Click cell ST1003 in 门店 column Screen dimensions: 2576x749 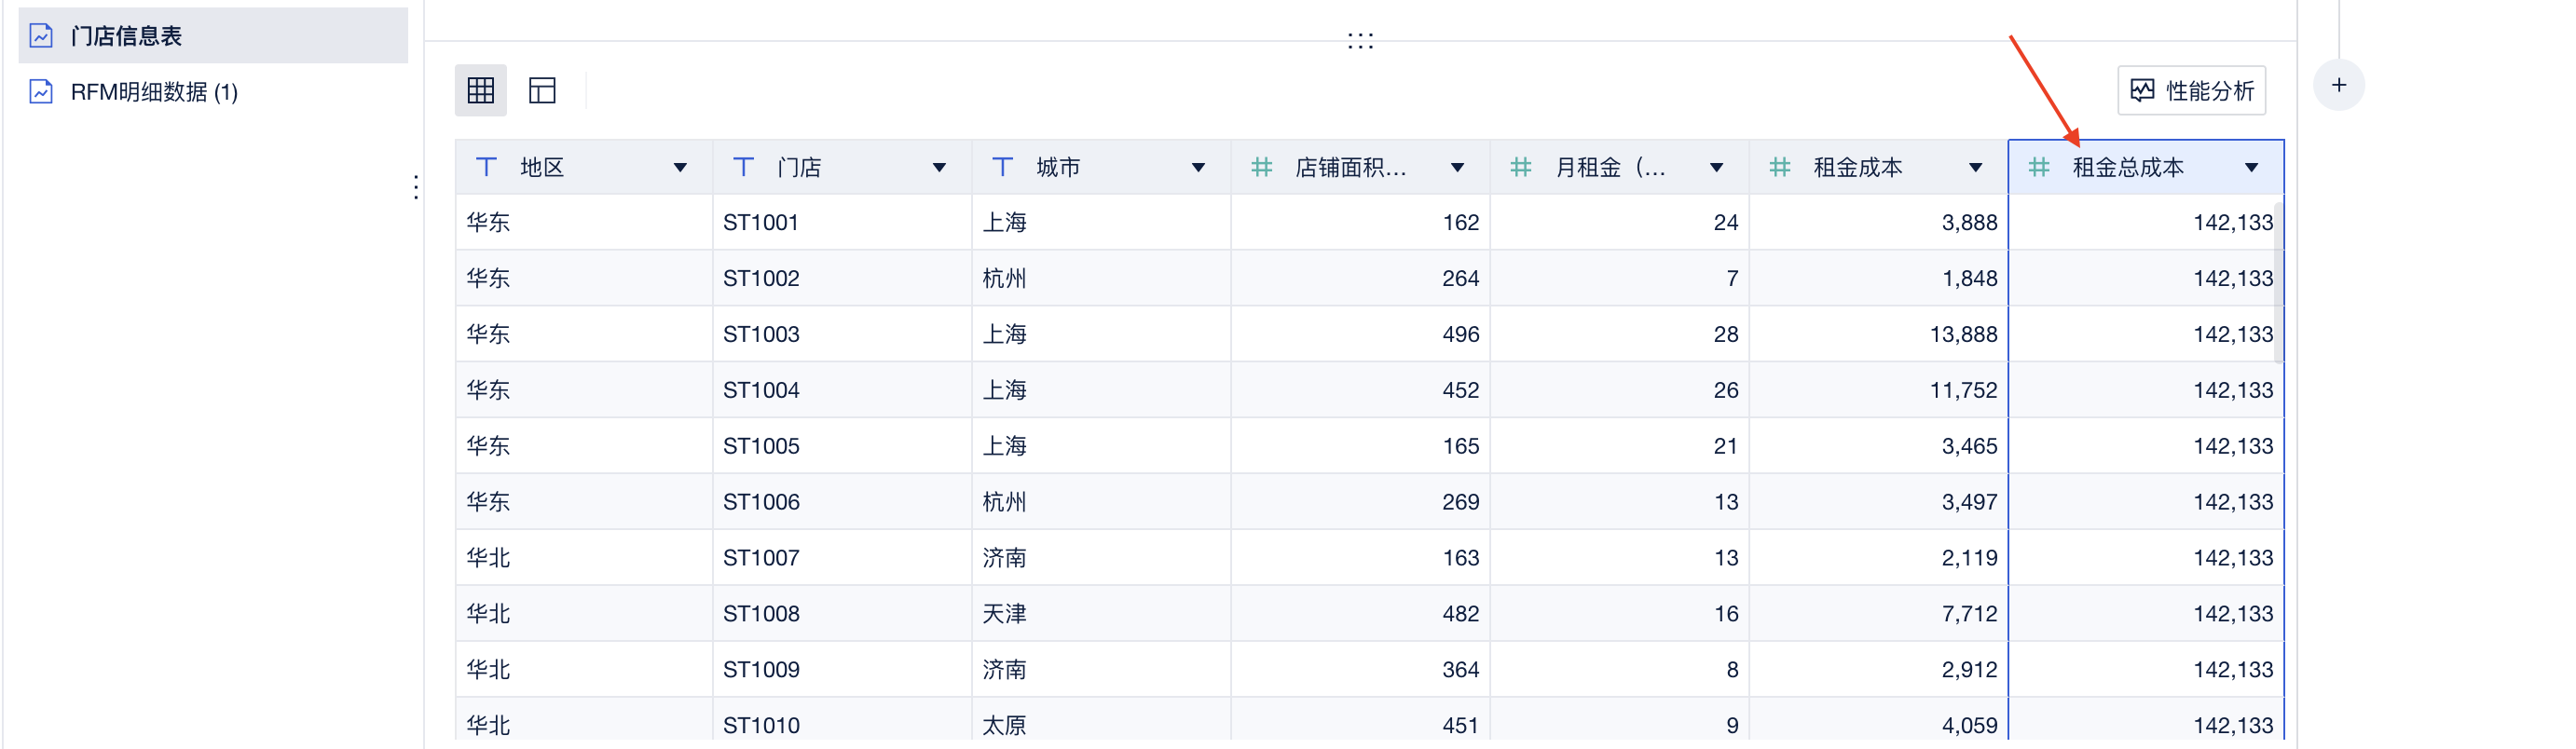842,334
